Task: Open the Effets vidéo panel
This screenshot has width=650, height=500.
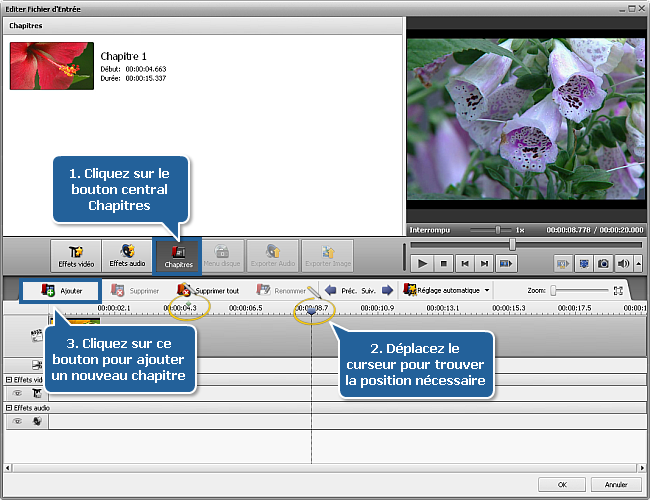Action: click(x=76, y=255)
